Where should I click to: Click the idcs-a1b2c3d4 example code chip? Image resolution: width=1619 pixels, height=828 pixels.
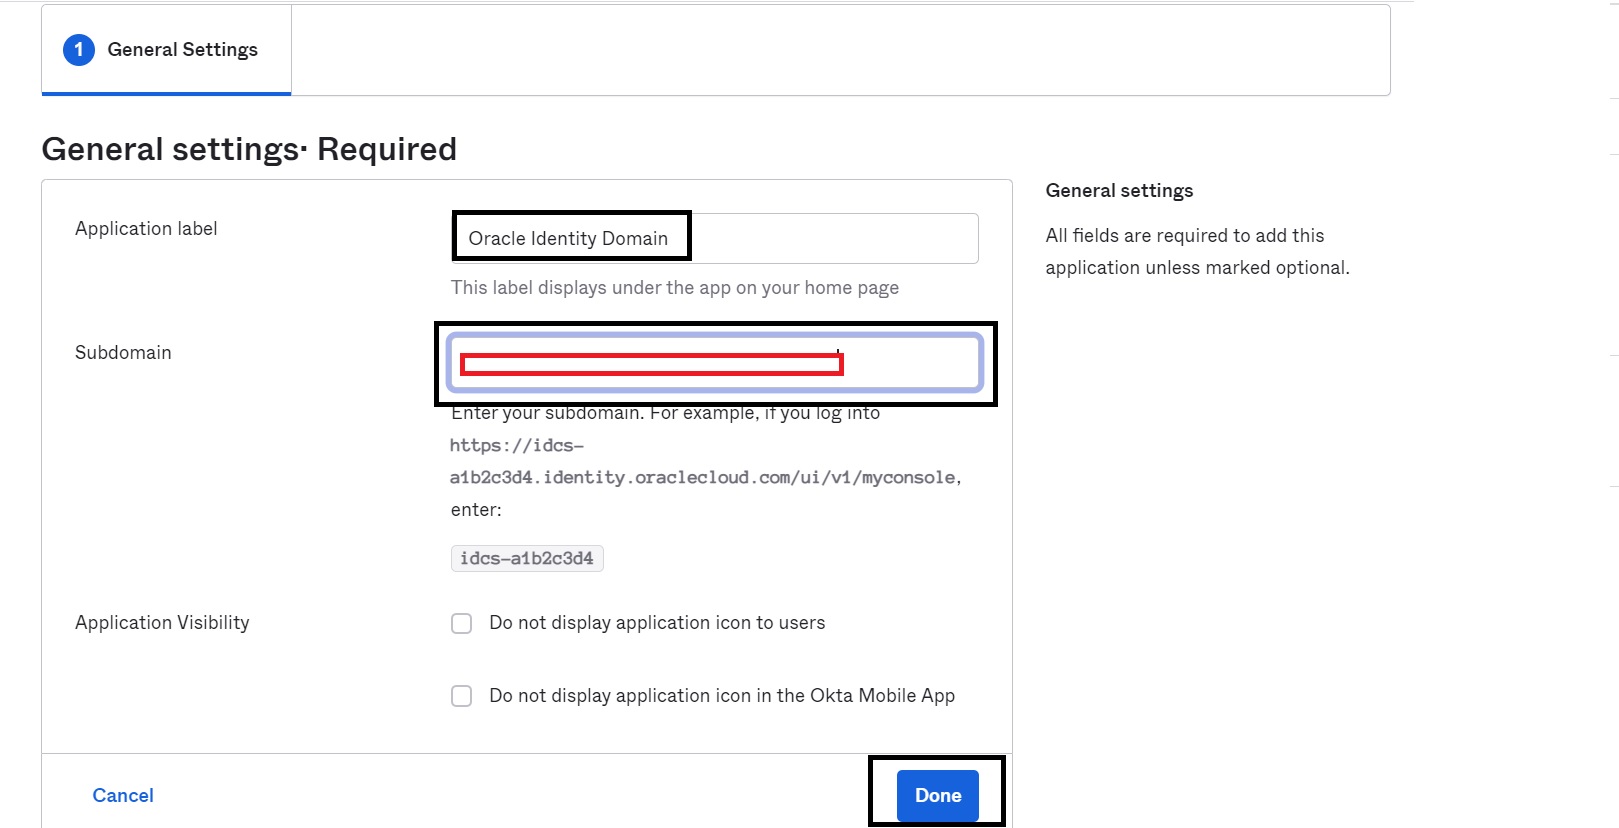click(527, 558)
